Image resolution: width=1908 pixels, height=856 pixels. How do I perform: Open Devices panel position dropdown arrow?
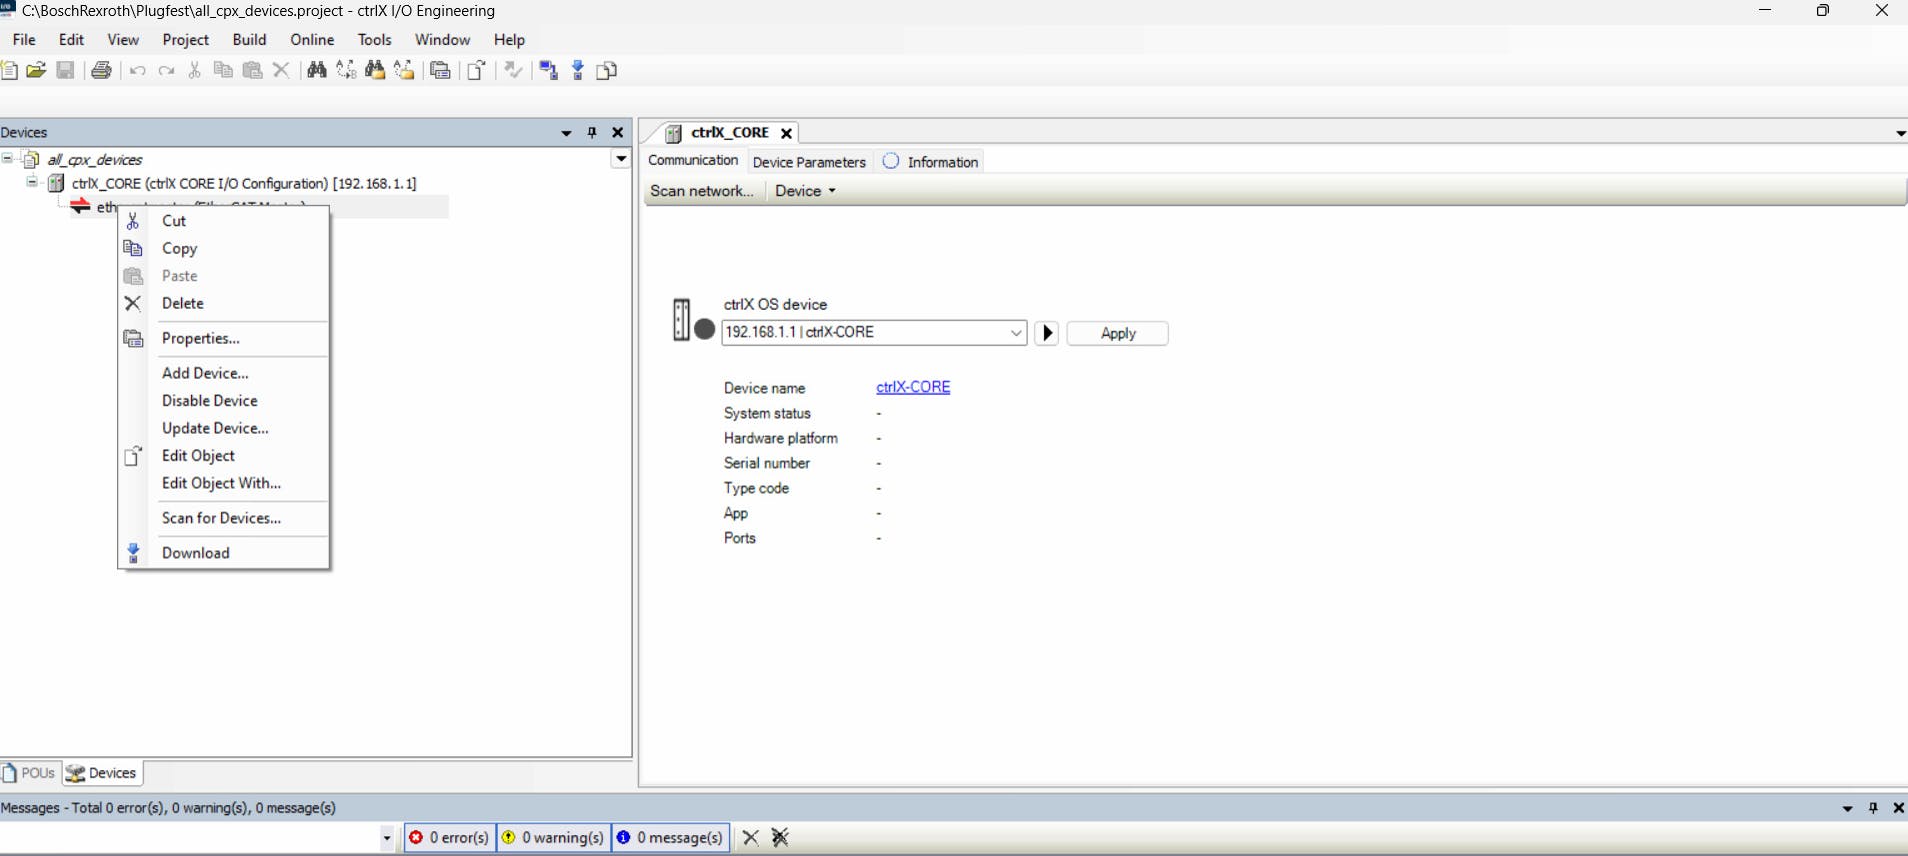point(566,132)
